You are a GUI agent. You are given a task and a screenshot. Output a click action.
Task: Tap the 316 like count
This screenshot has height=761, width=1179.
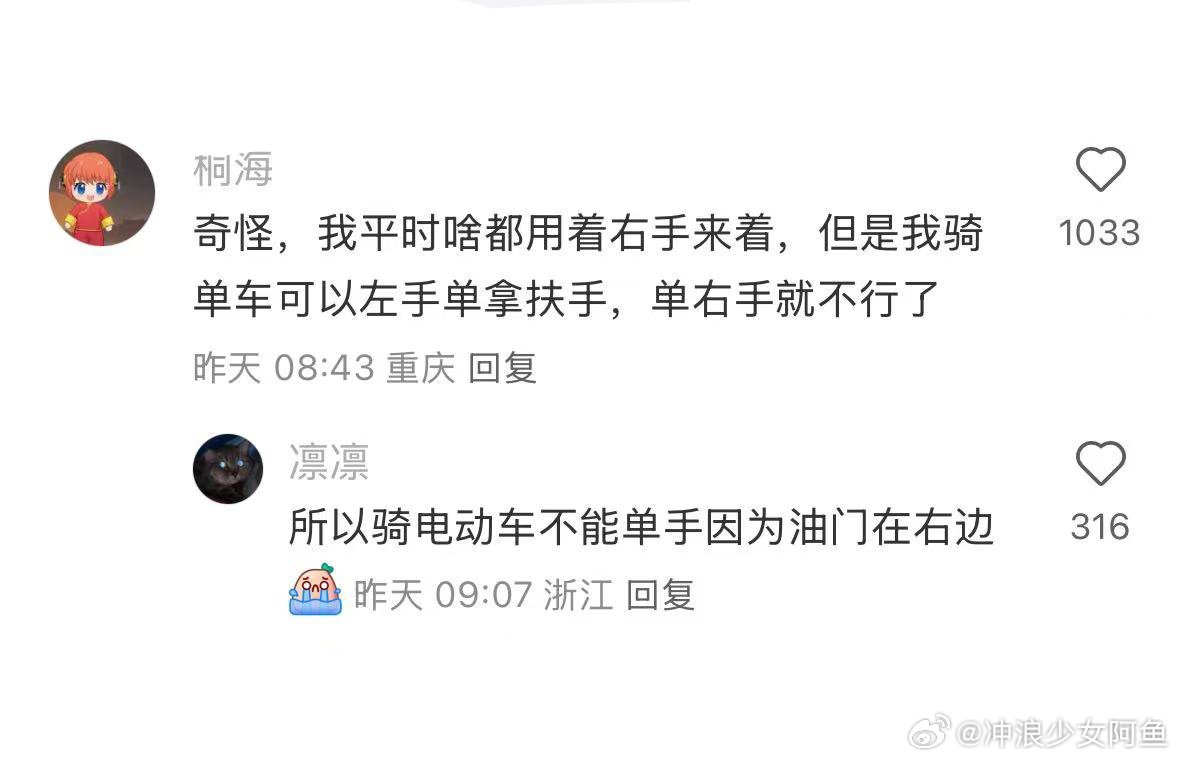click(1100, 526)
